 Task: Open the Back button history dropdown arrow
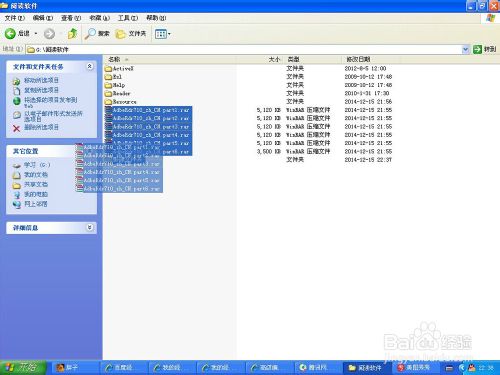click(x=36, y=34)
